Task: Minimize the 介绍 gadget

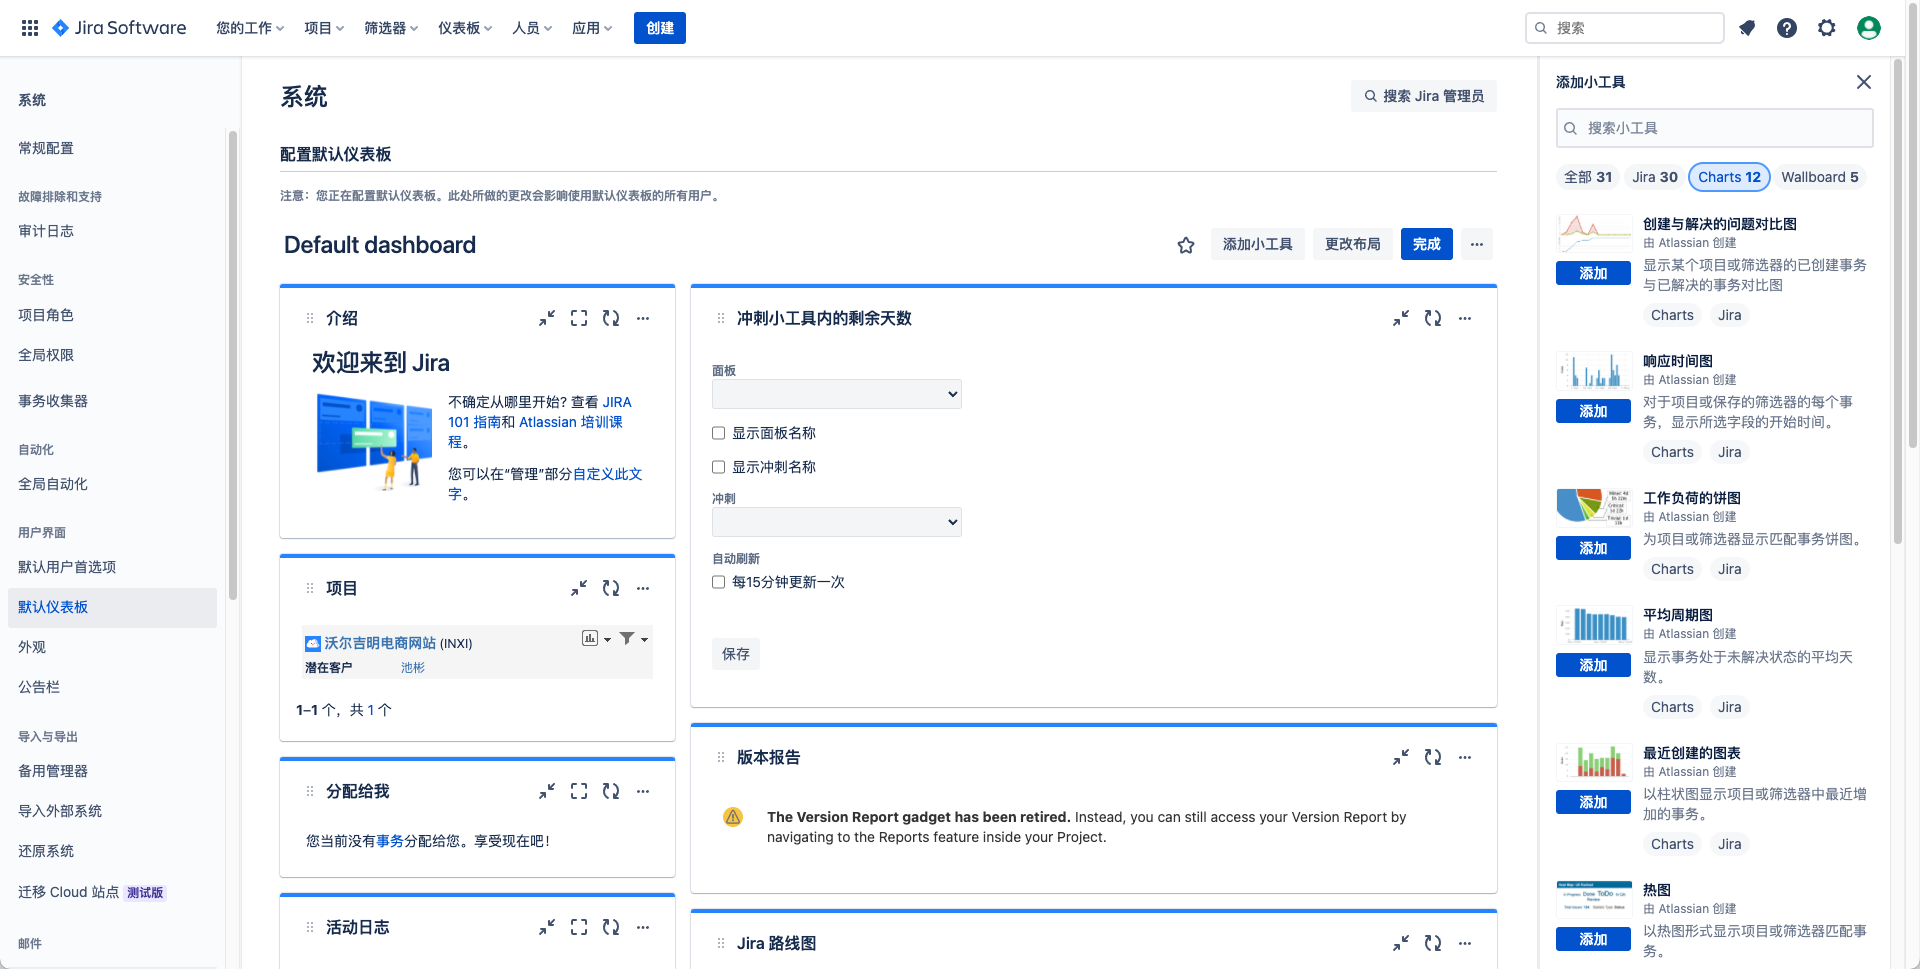Action: click(x=547, y=318)
